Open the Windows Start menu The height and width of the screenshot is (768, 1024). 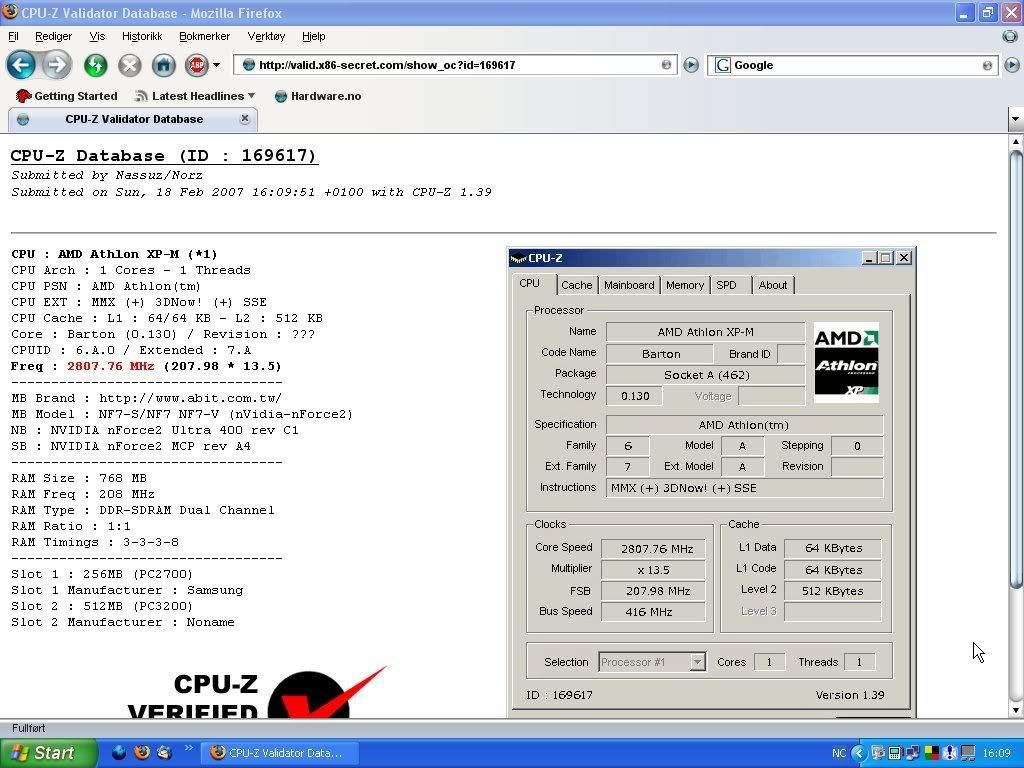click(x=49, y=753)
